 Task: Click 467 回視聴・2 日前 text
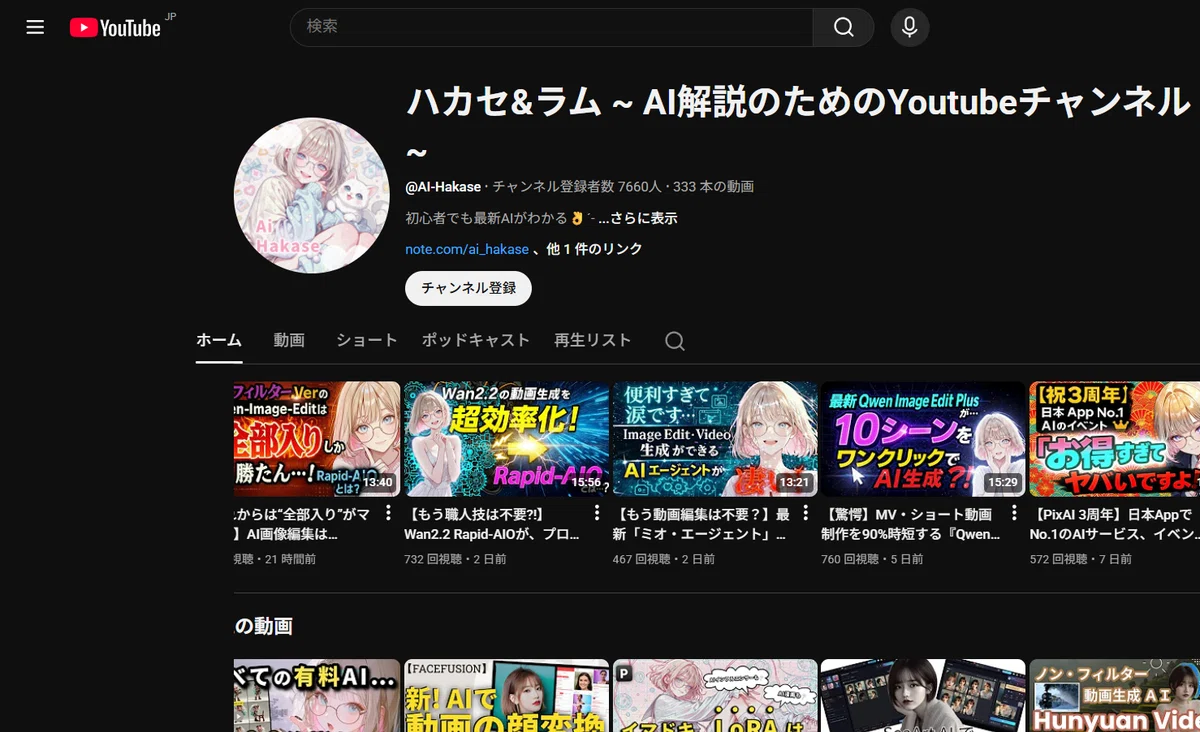point(663,559)
